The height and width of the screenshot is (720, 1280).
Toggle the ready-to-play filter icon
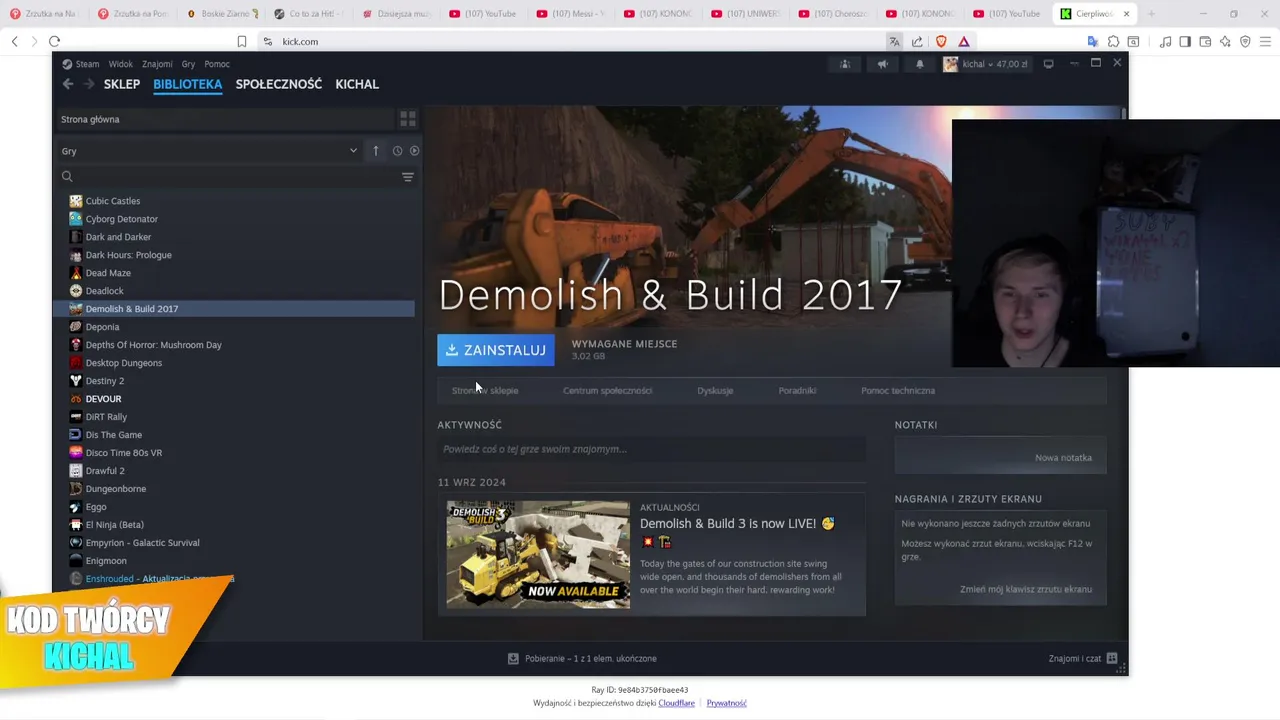click(414, 151)
